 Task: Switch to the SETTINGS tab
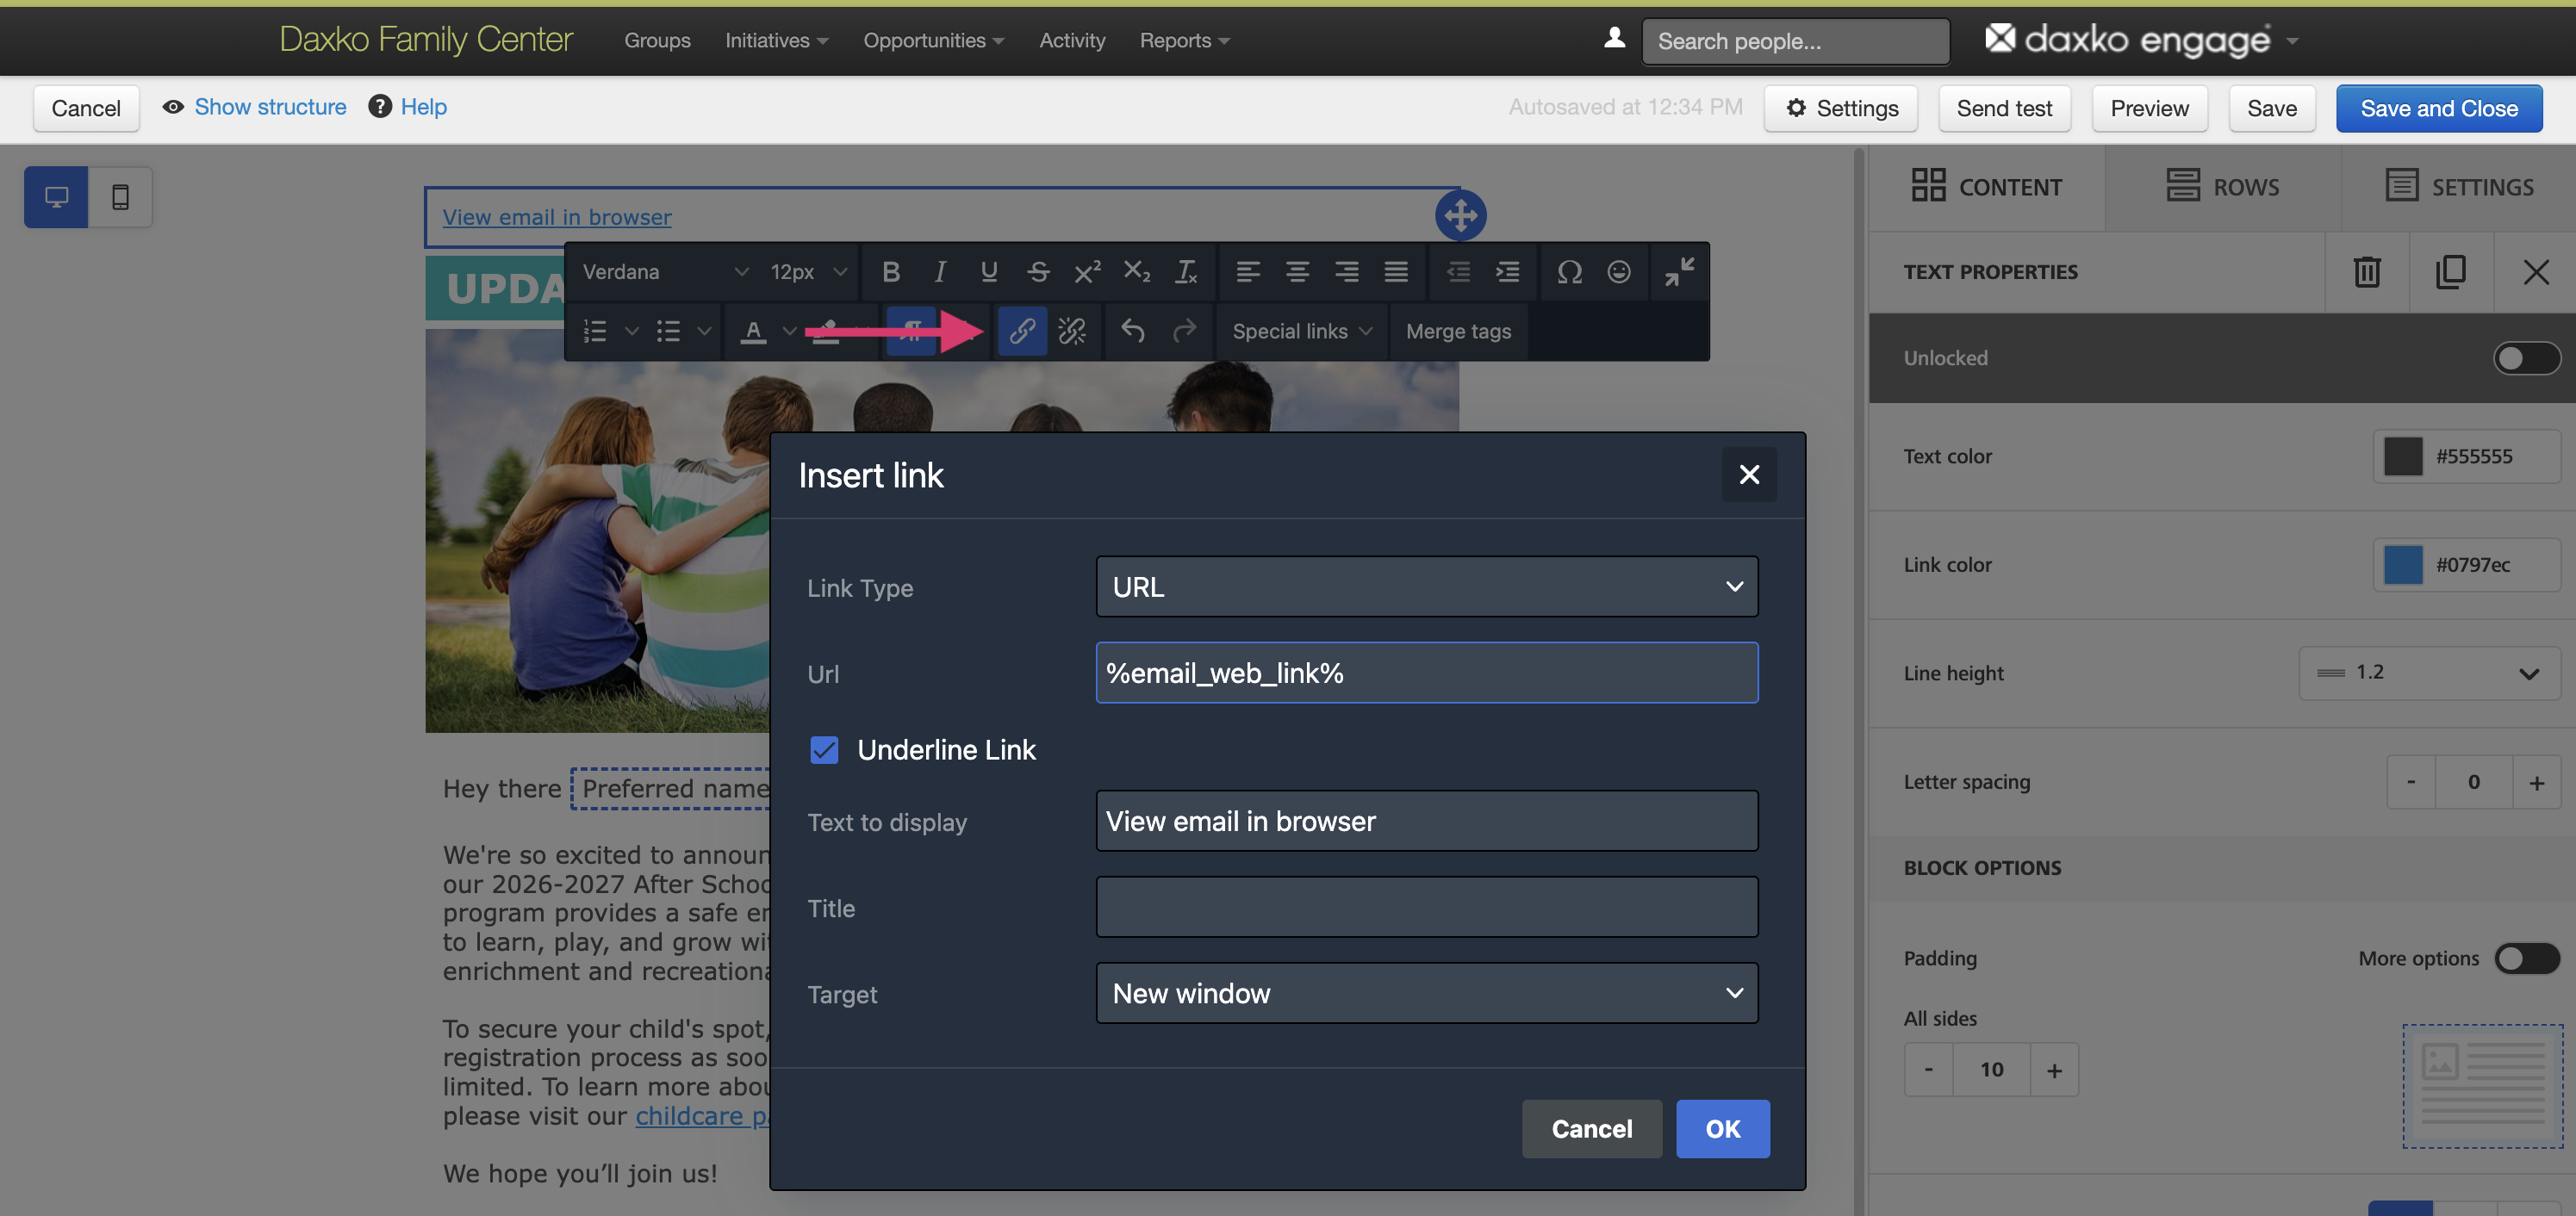tap(2459, 187)
